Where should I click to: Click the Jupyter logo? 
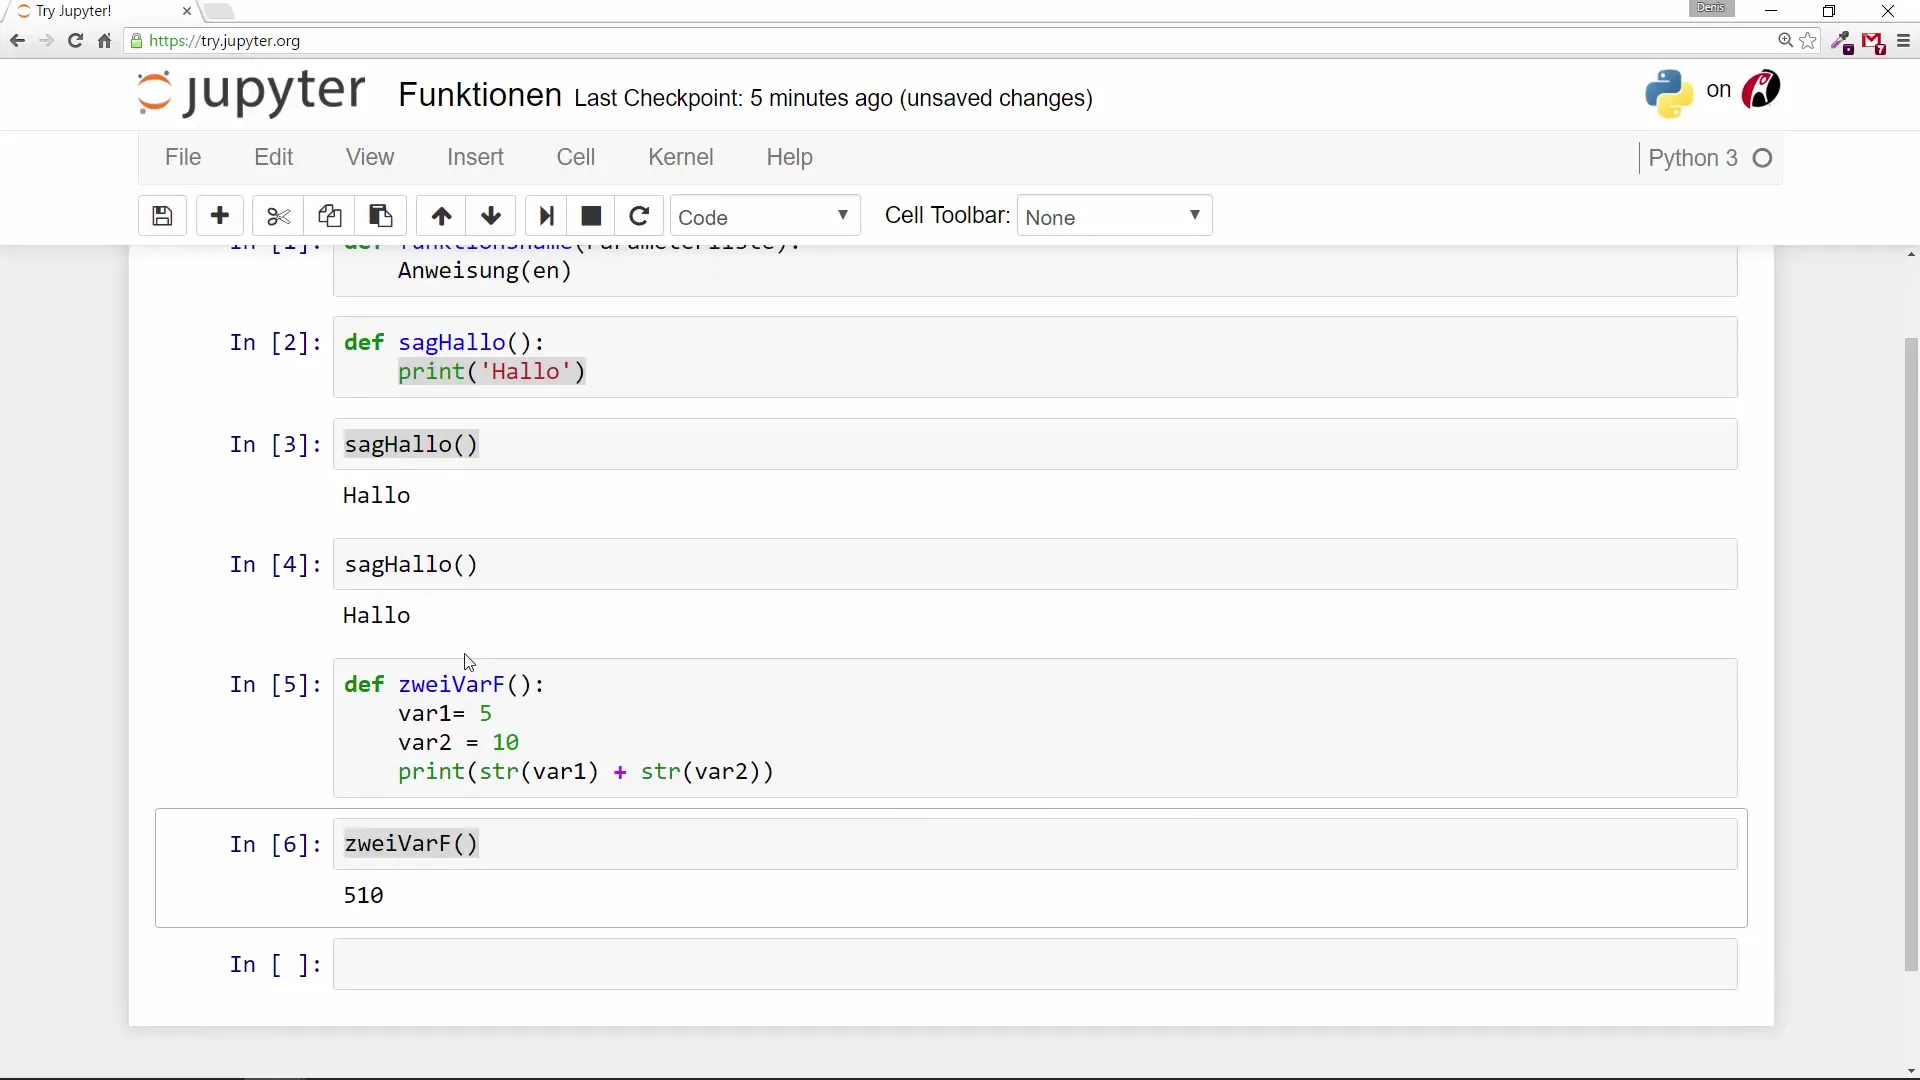pyautogui.click(x=251, y=93)
